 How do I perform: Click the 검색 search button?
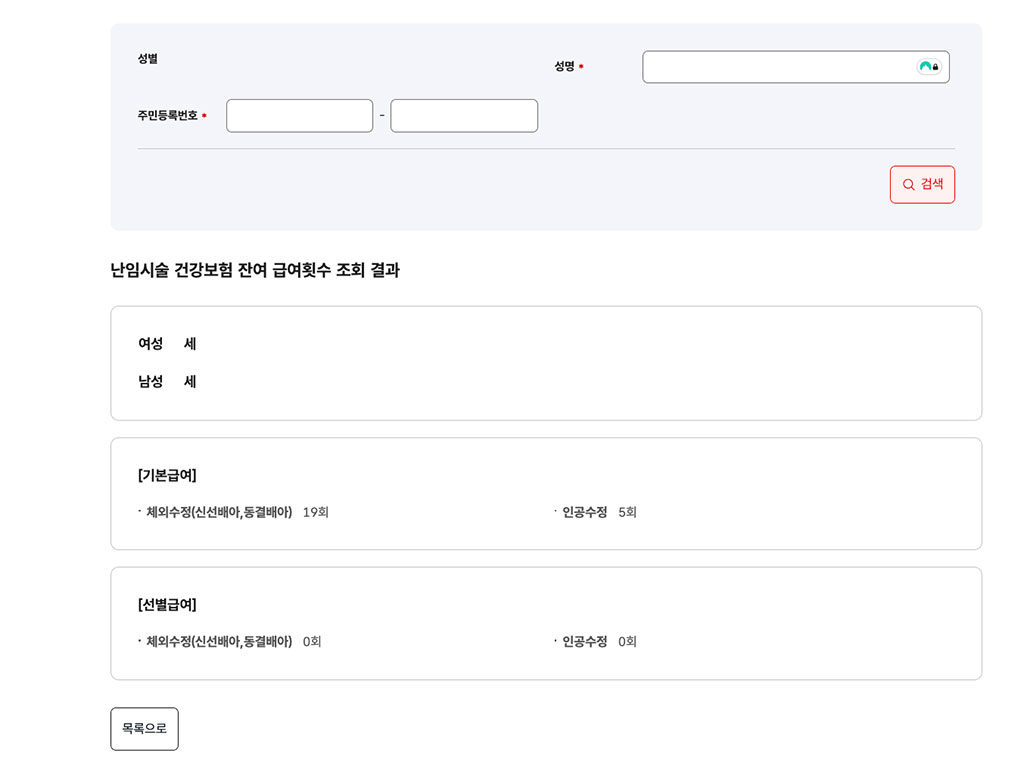(922, 184)
